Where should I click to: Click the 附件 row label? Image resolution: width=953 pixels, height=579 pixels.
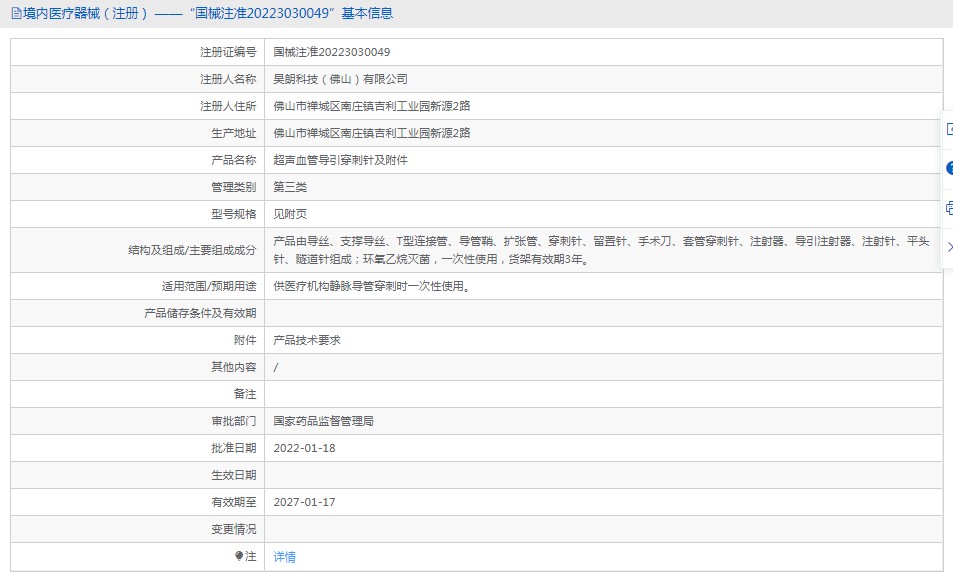tap(245, 340)
